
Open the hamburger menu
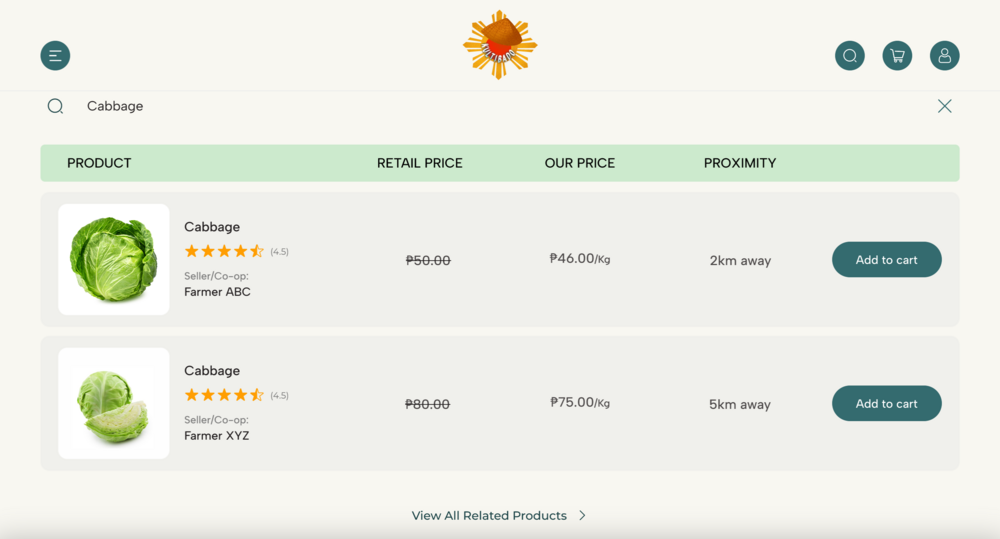(55, 56)
